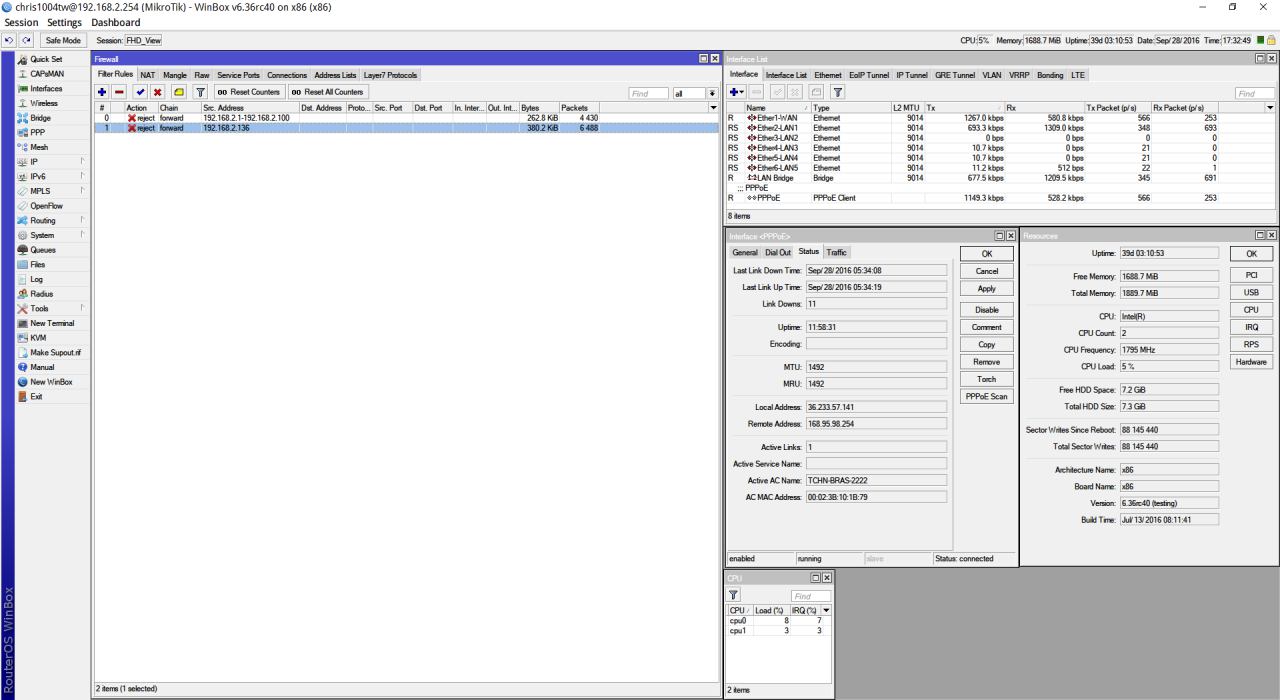Click Reset Counters button
The image size is (1280, 700).
[x=247, y=92]
